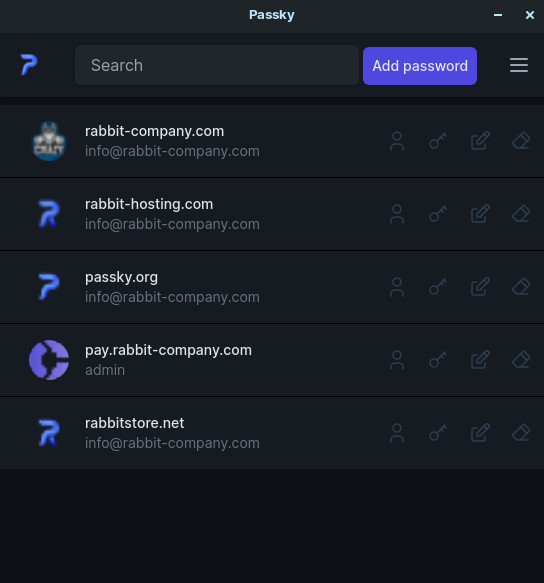Edit the passky.org password entry
The image size is (544, 583).
[x=480, y=287]
